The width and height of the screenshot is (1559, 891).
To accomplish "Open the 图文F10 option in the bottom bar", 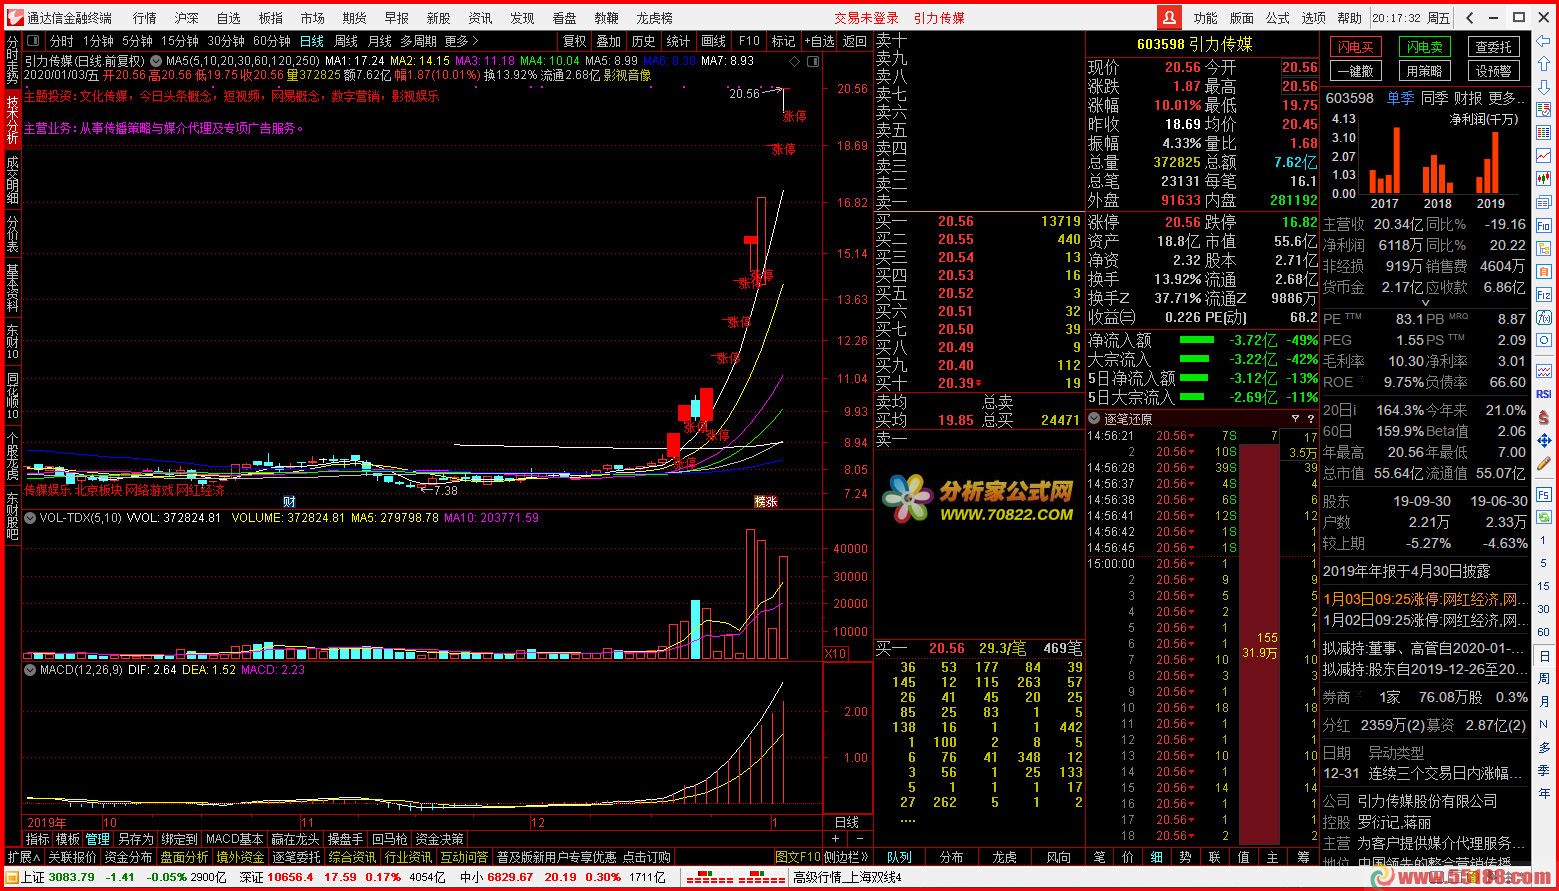I will point(798,857).
